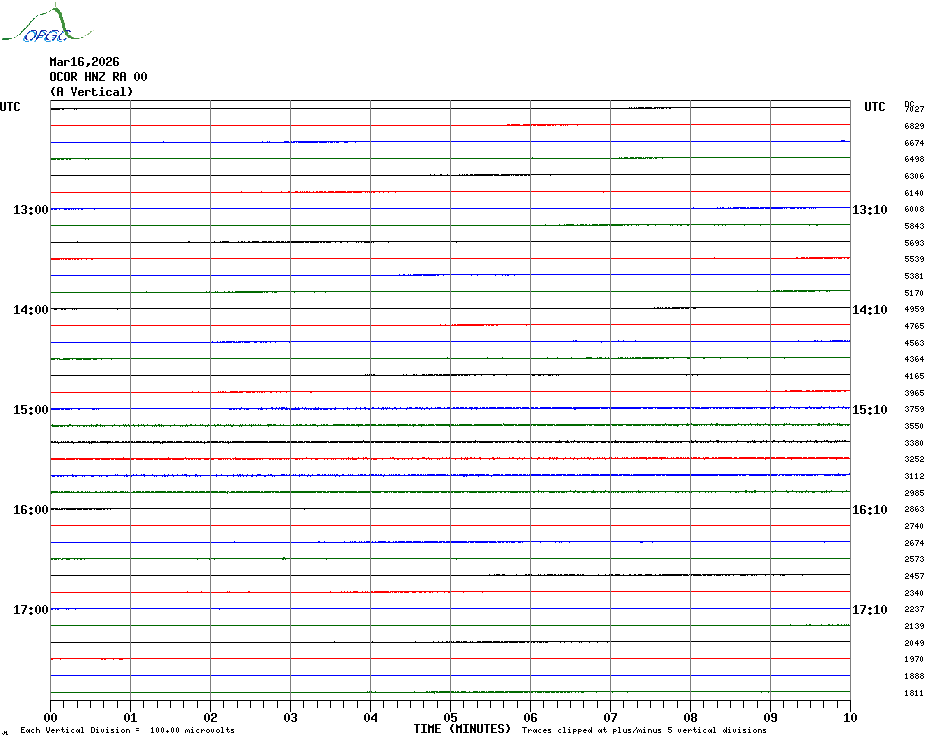
Task: Select the 6140 value in the right column
Action: (914, 193)
